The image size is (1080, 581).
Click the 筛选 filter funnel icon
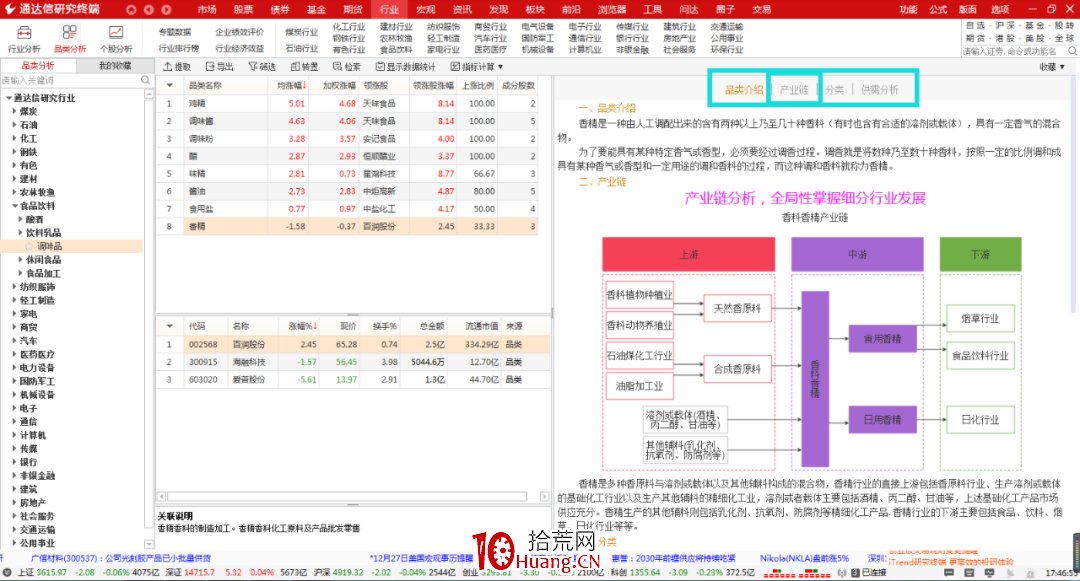(x=253, y=67)
